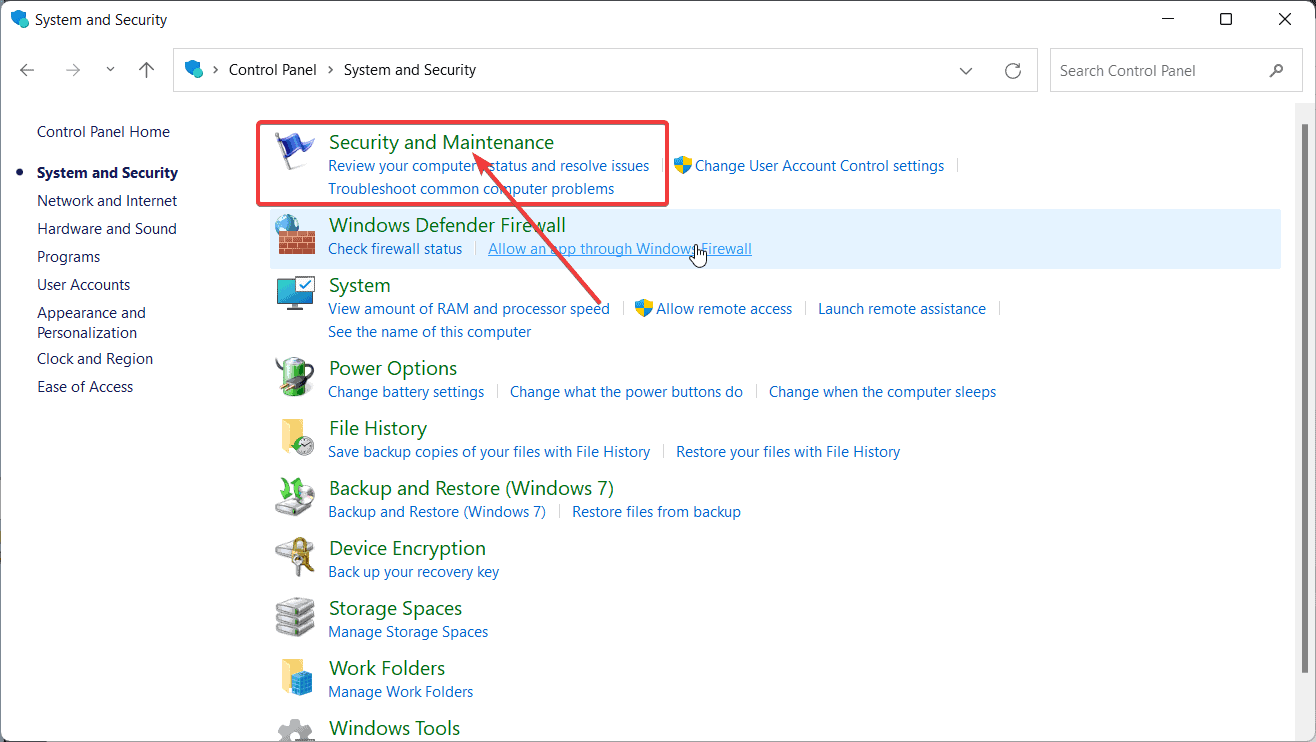The image size is (1316, 742).
Task: Expand the chevron after Control Panel breadcrumb
Action: (330, 70)
